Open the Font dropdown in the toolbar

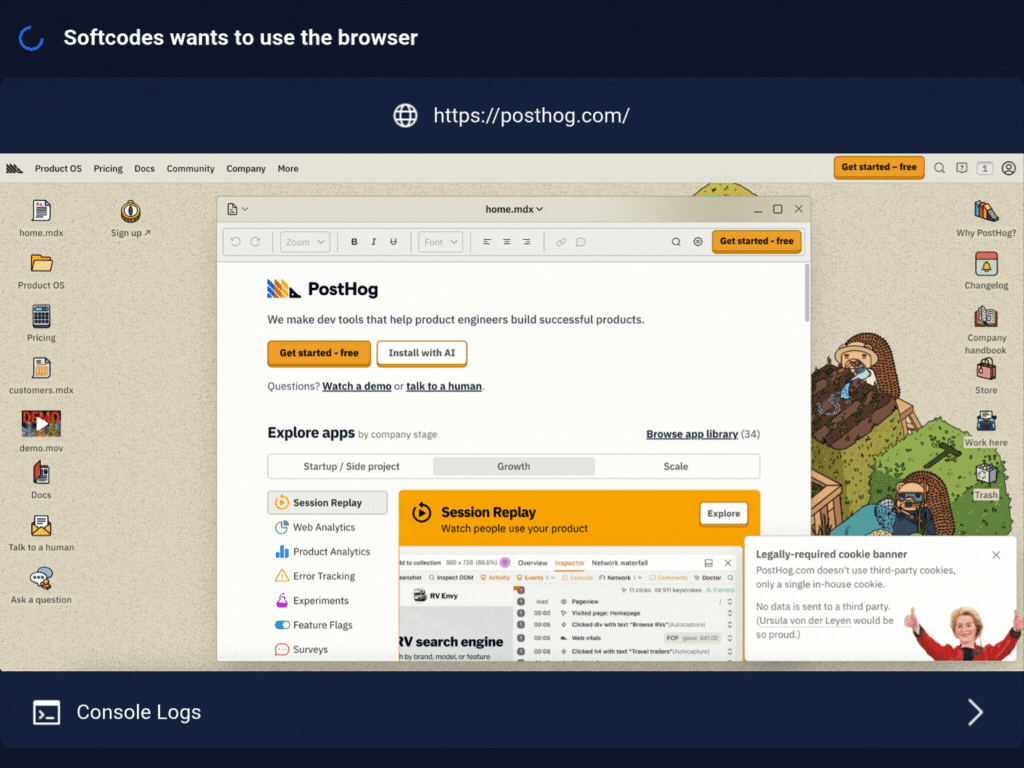coord(440,241)
